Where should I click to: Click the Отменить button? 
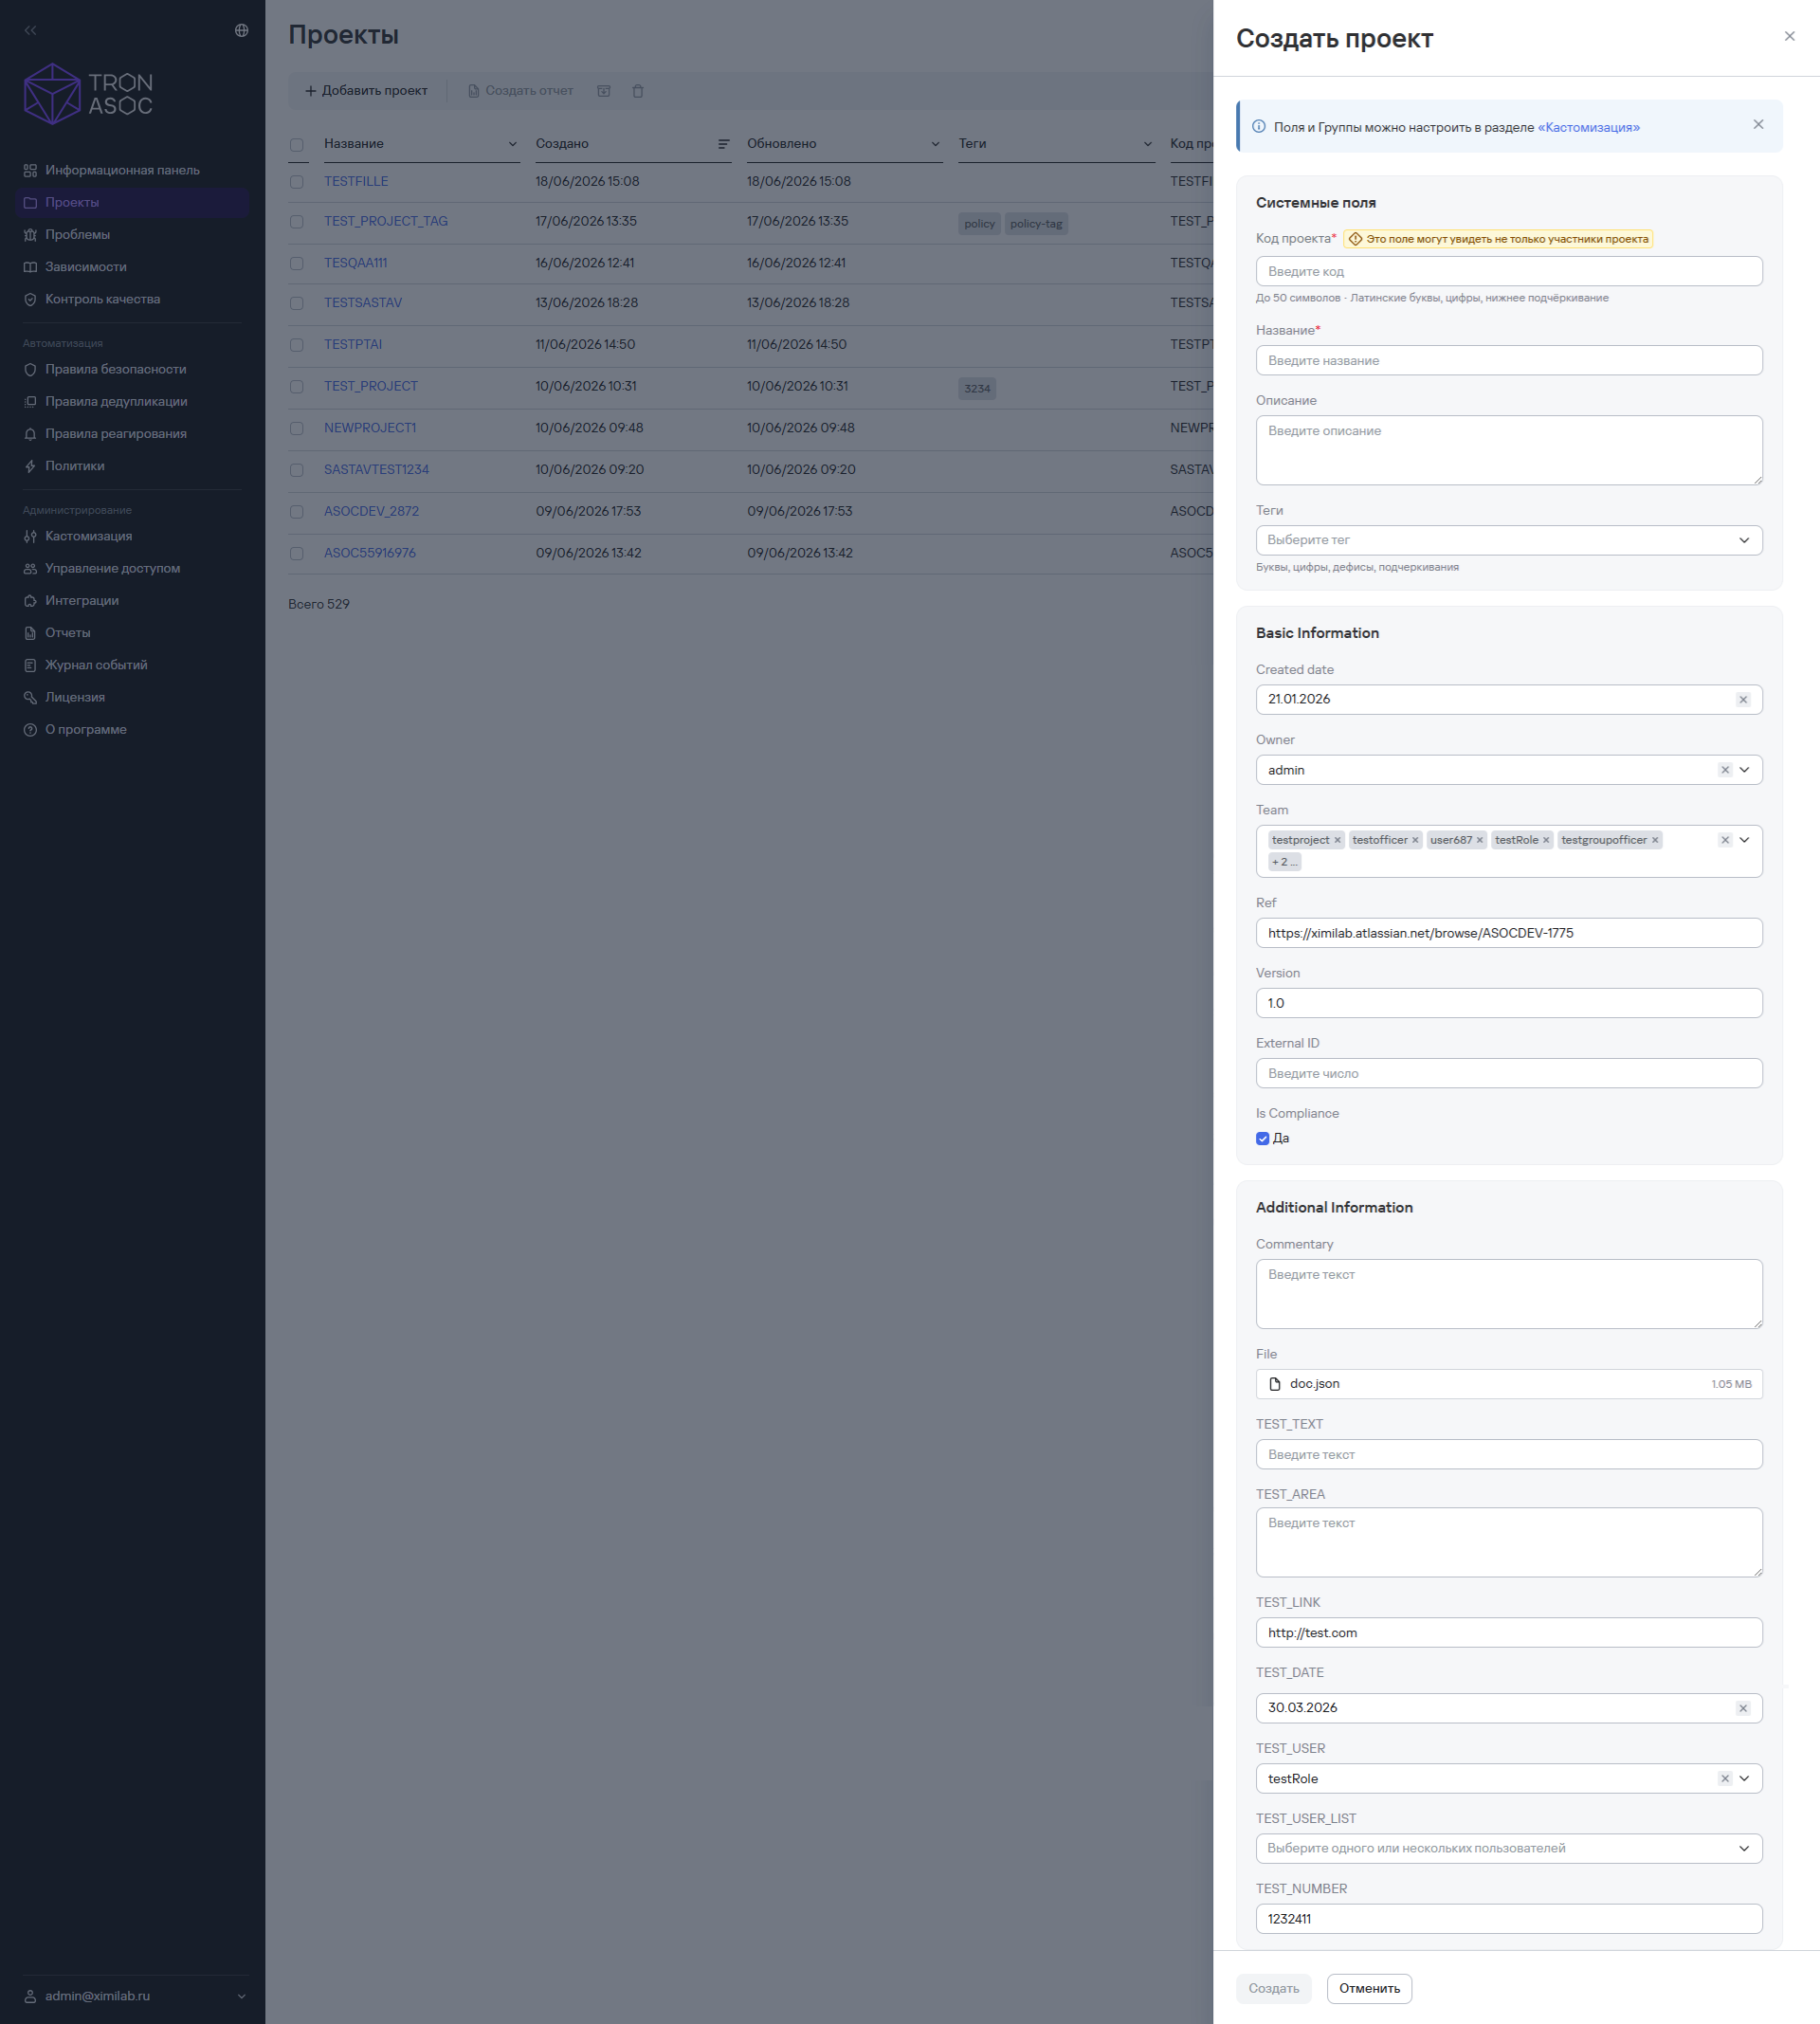[x=1369, y=1988]
